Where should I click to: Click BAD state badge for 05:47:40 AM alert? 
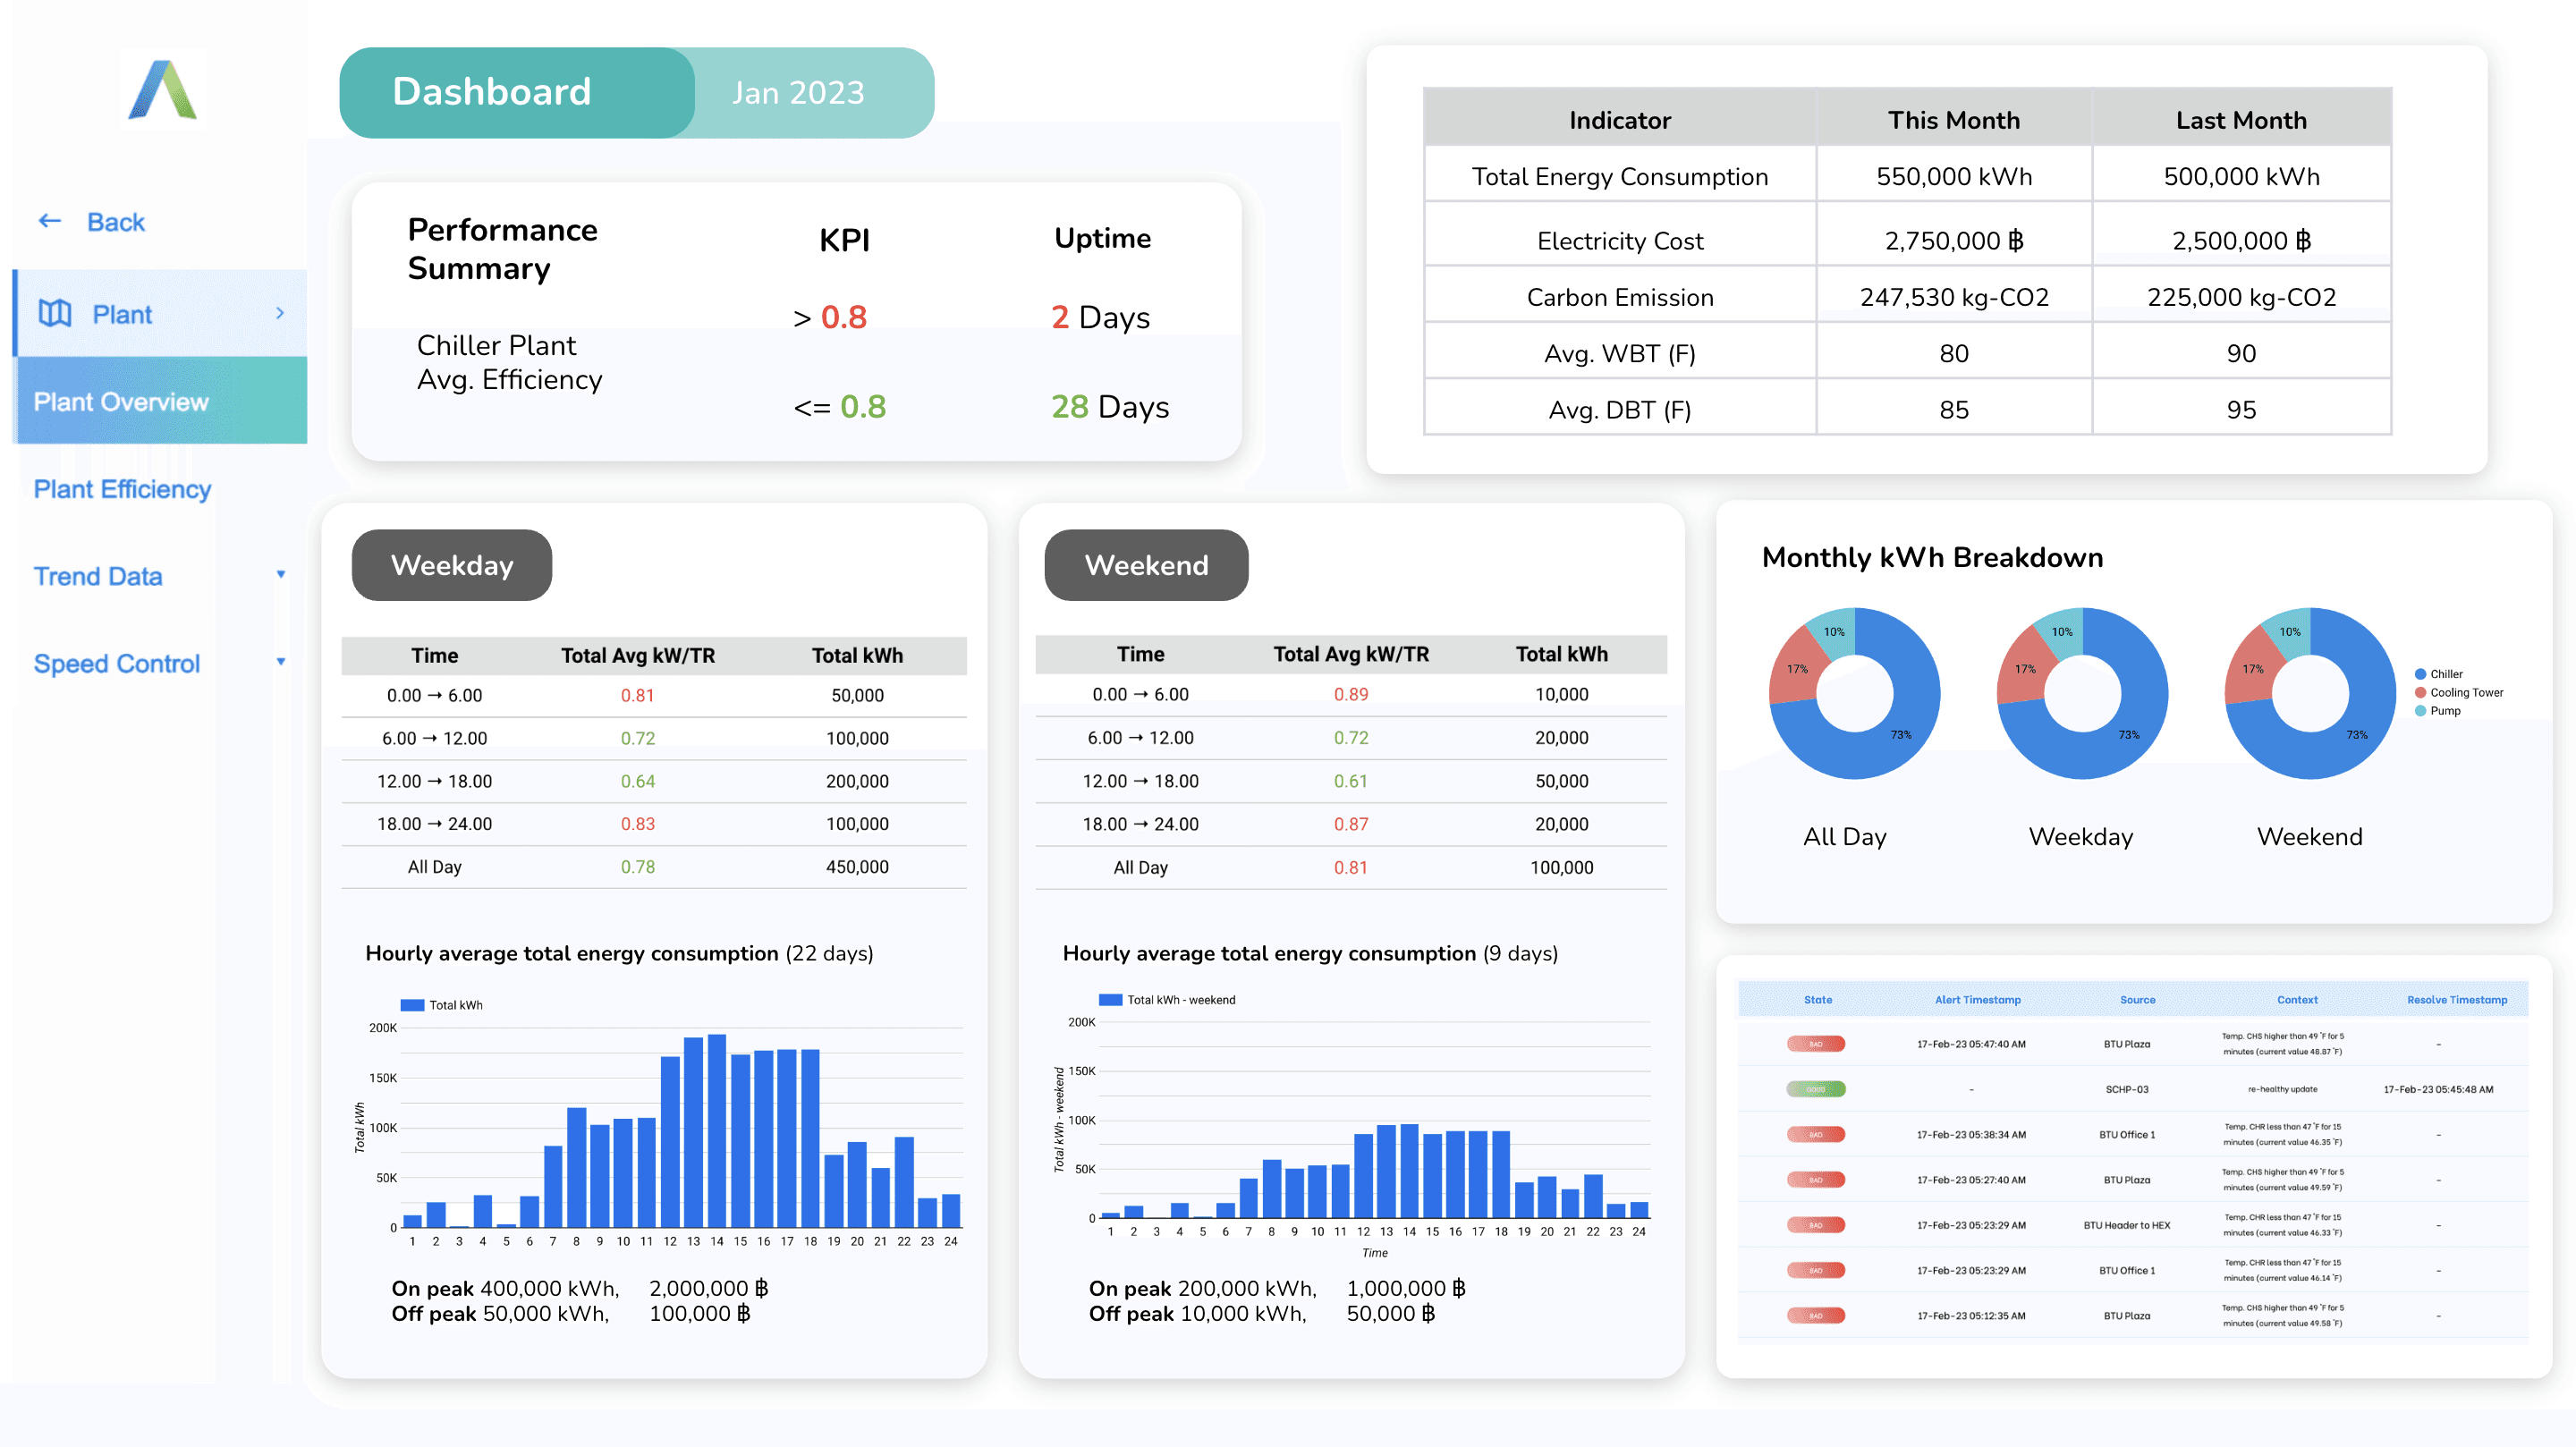coord(1816,1044)
